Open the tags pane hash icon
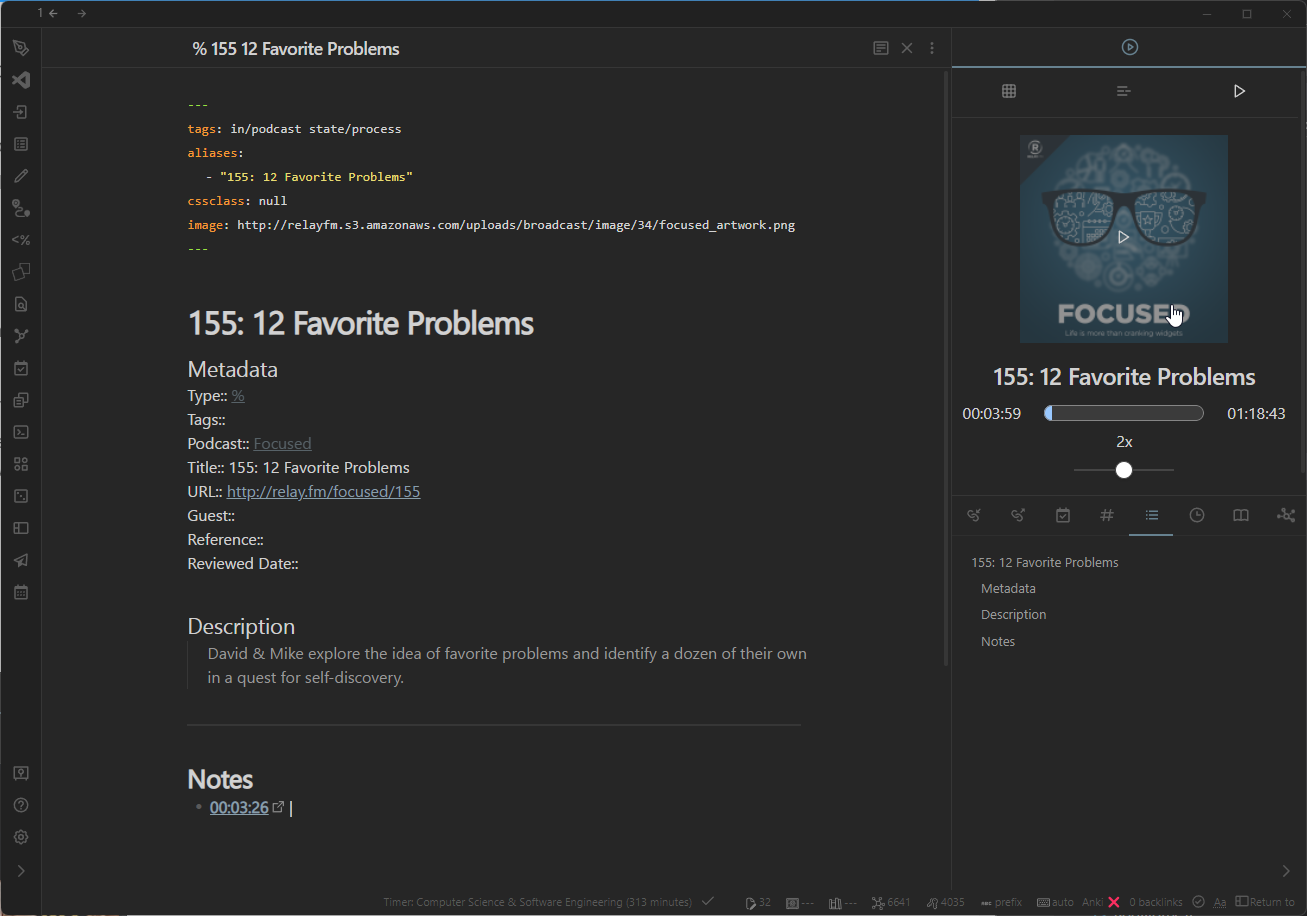The image size is (1307, 916). click(1107, 515)
